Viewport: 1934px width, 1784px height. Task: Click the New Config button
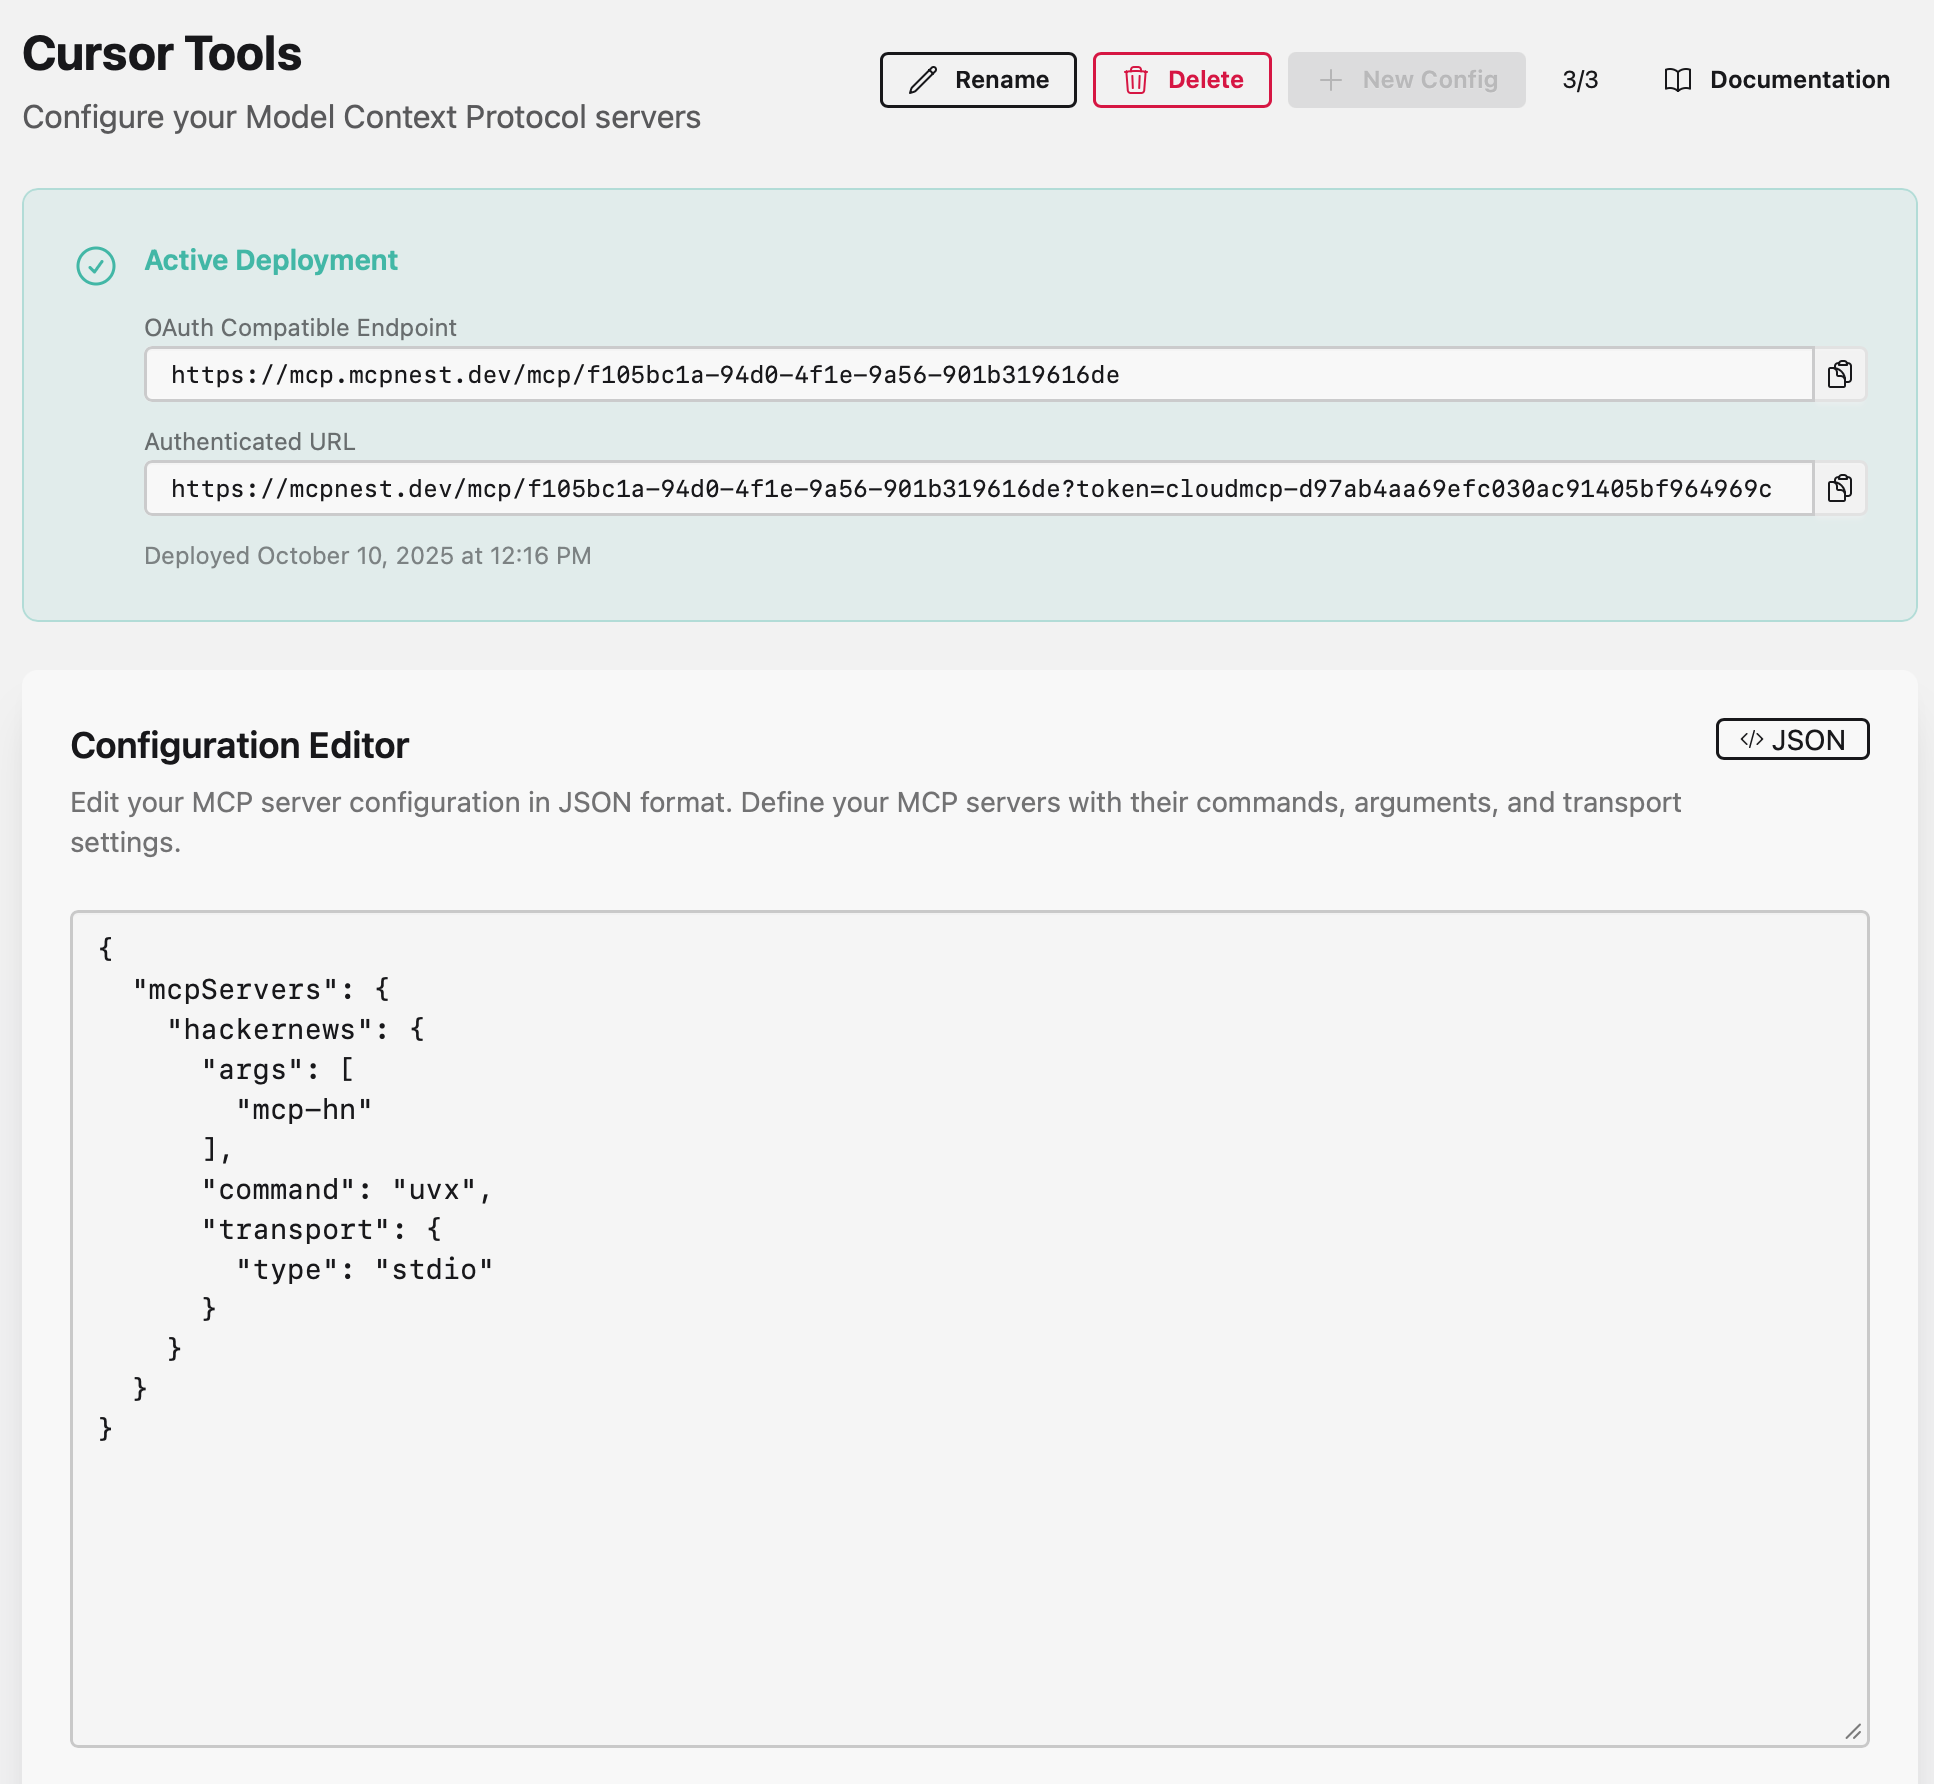[1406, 79]
